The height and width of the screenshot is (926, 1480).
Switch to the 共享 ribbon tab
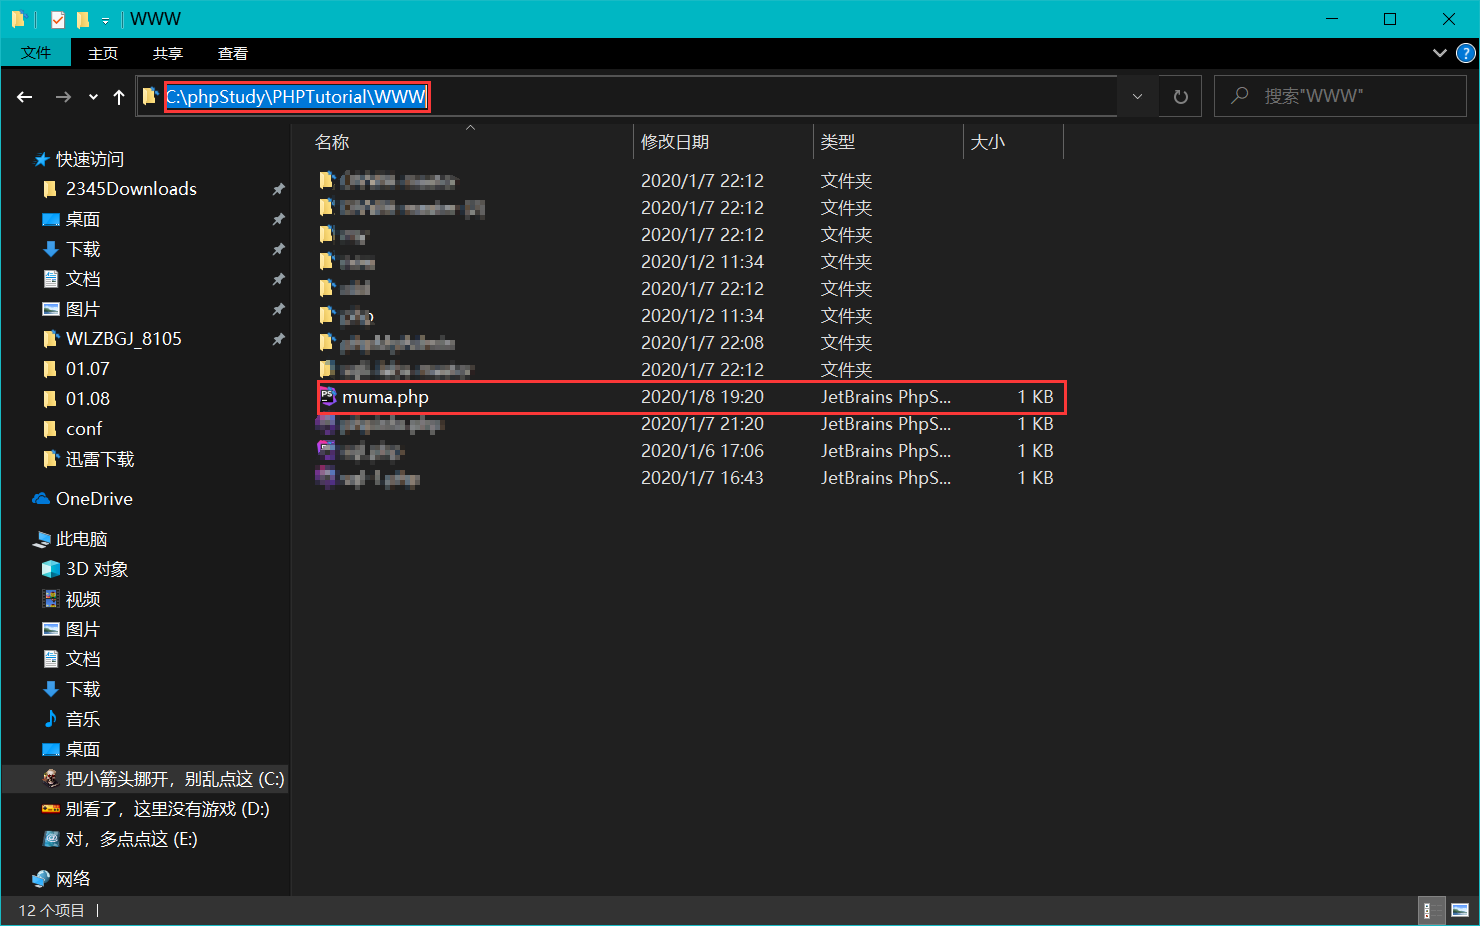click(168, 53)
